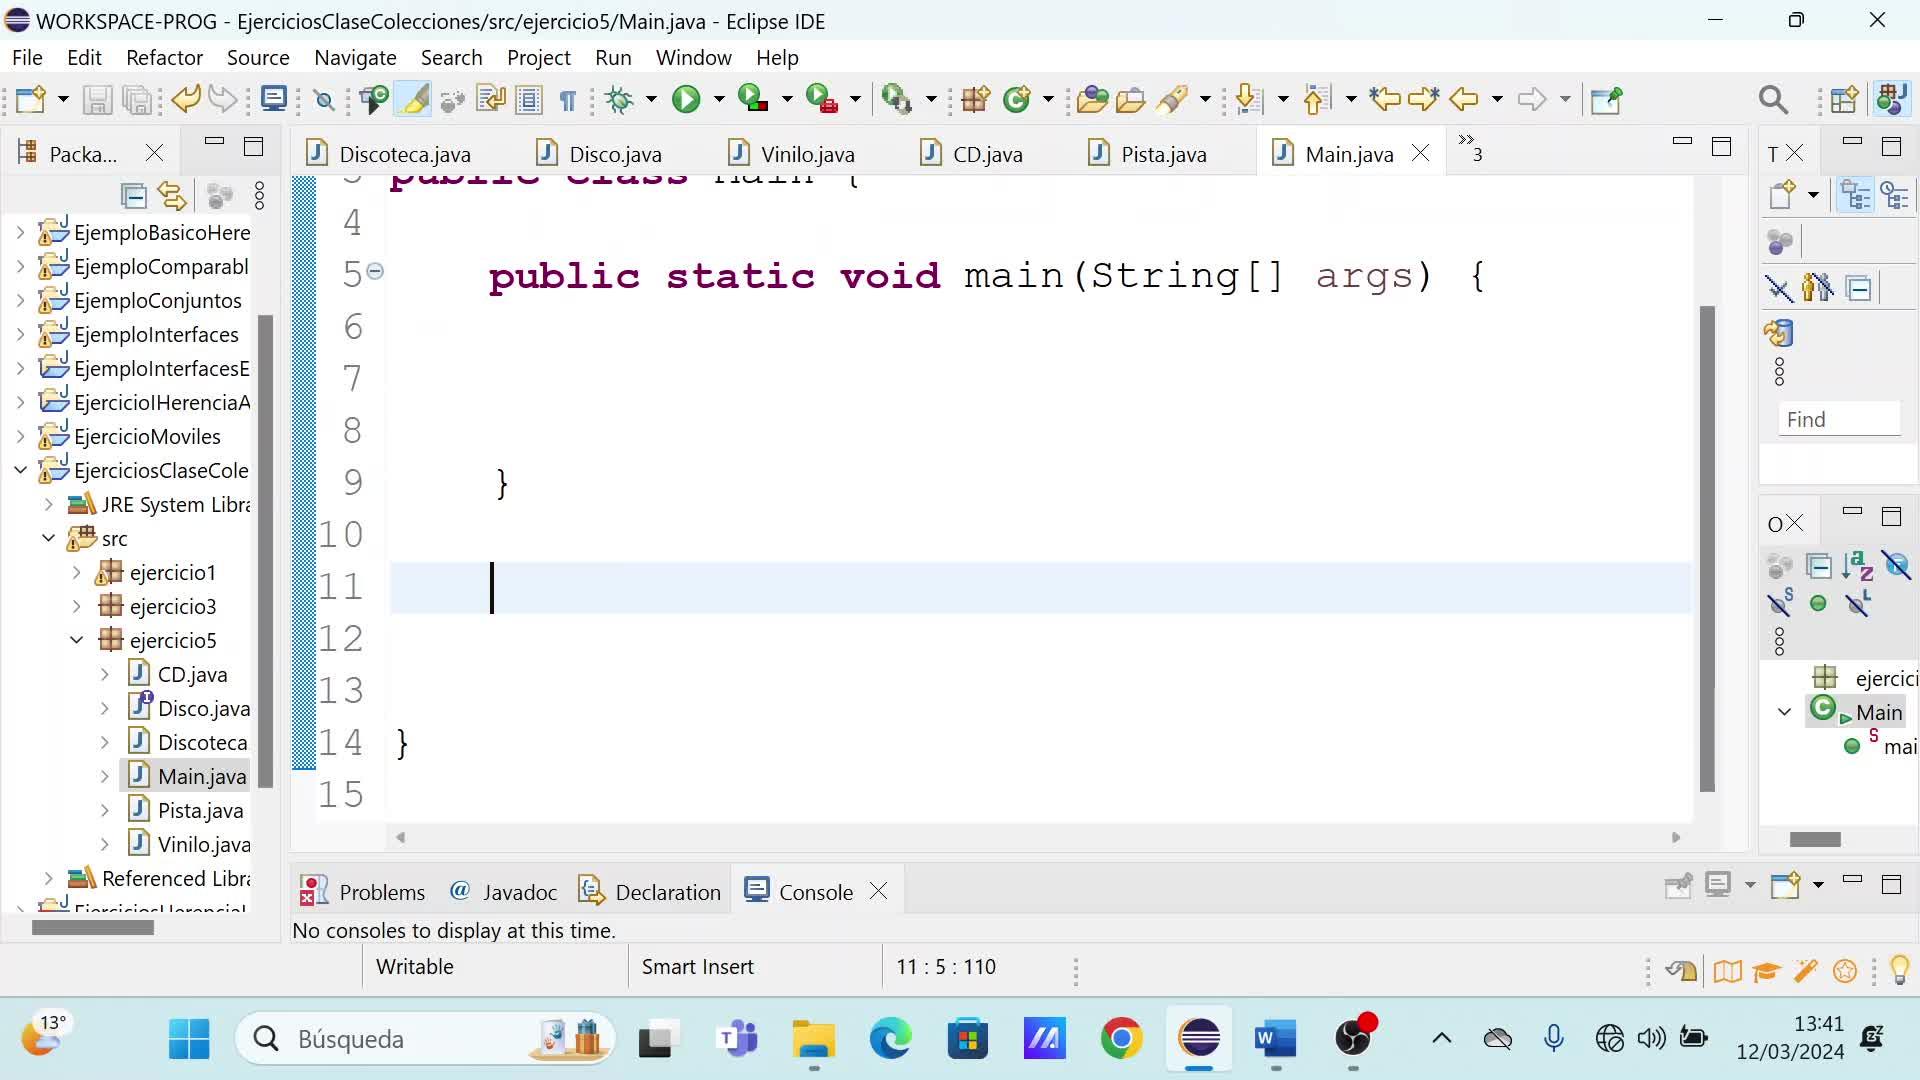
Task: Toggle Mark Occurrences highlighter button
Action: [x=414, y=99]
